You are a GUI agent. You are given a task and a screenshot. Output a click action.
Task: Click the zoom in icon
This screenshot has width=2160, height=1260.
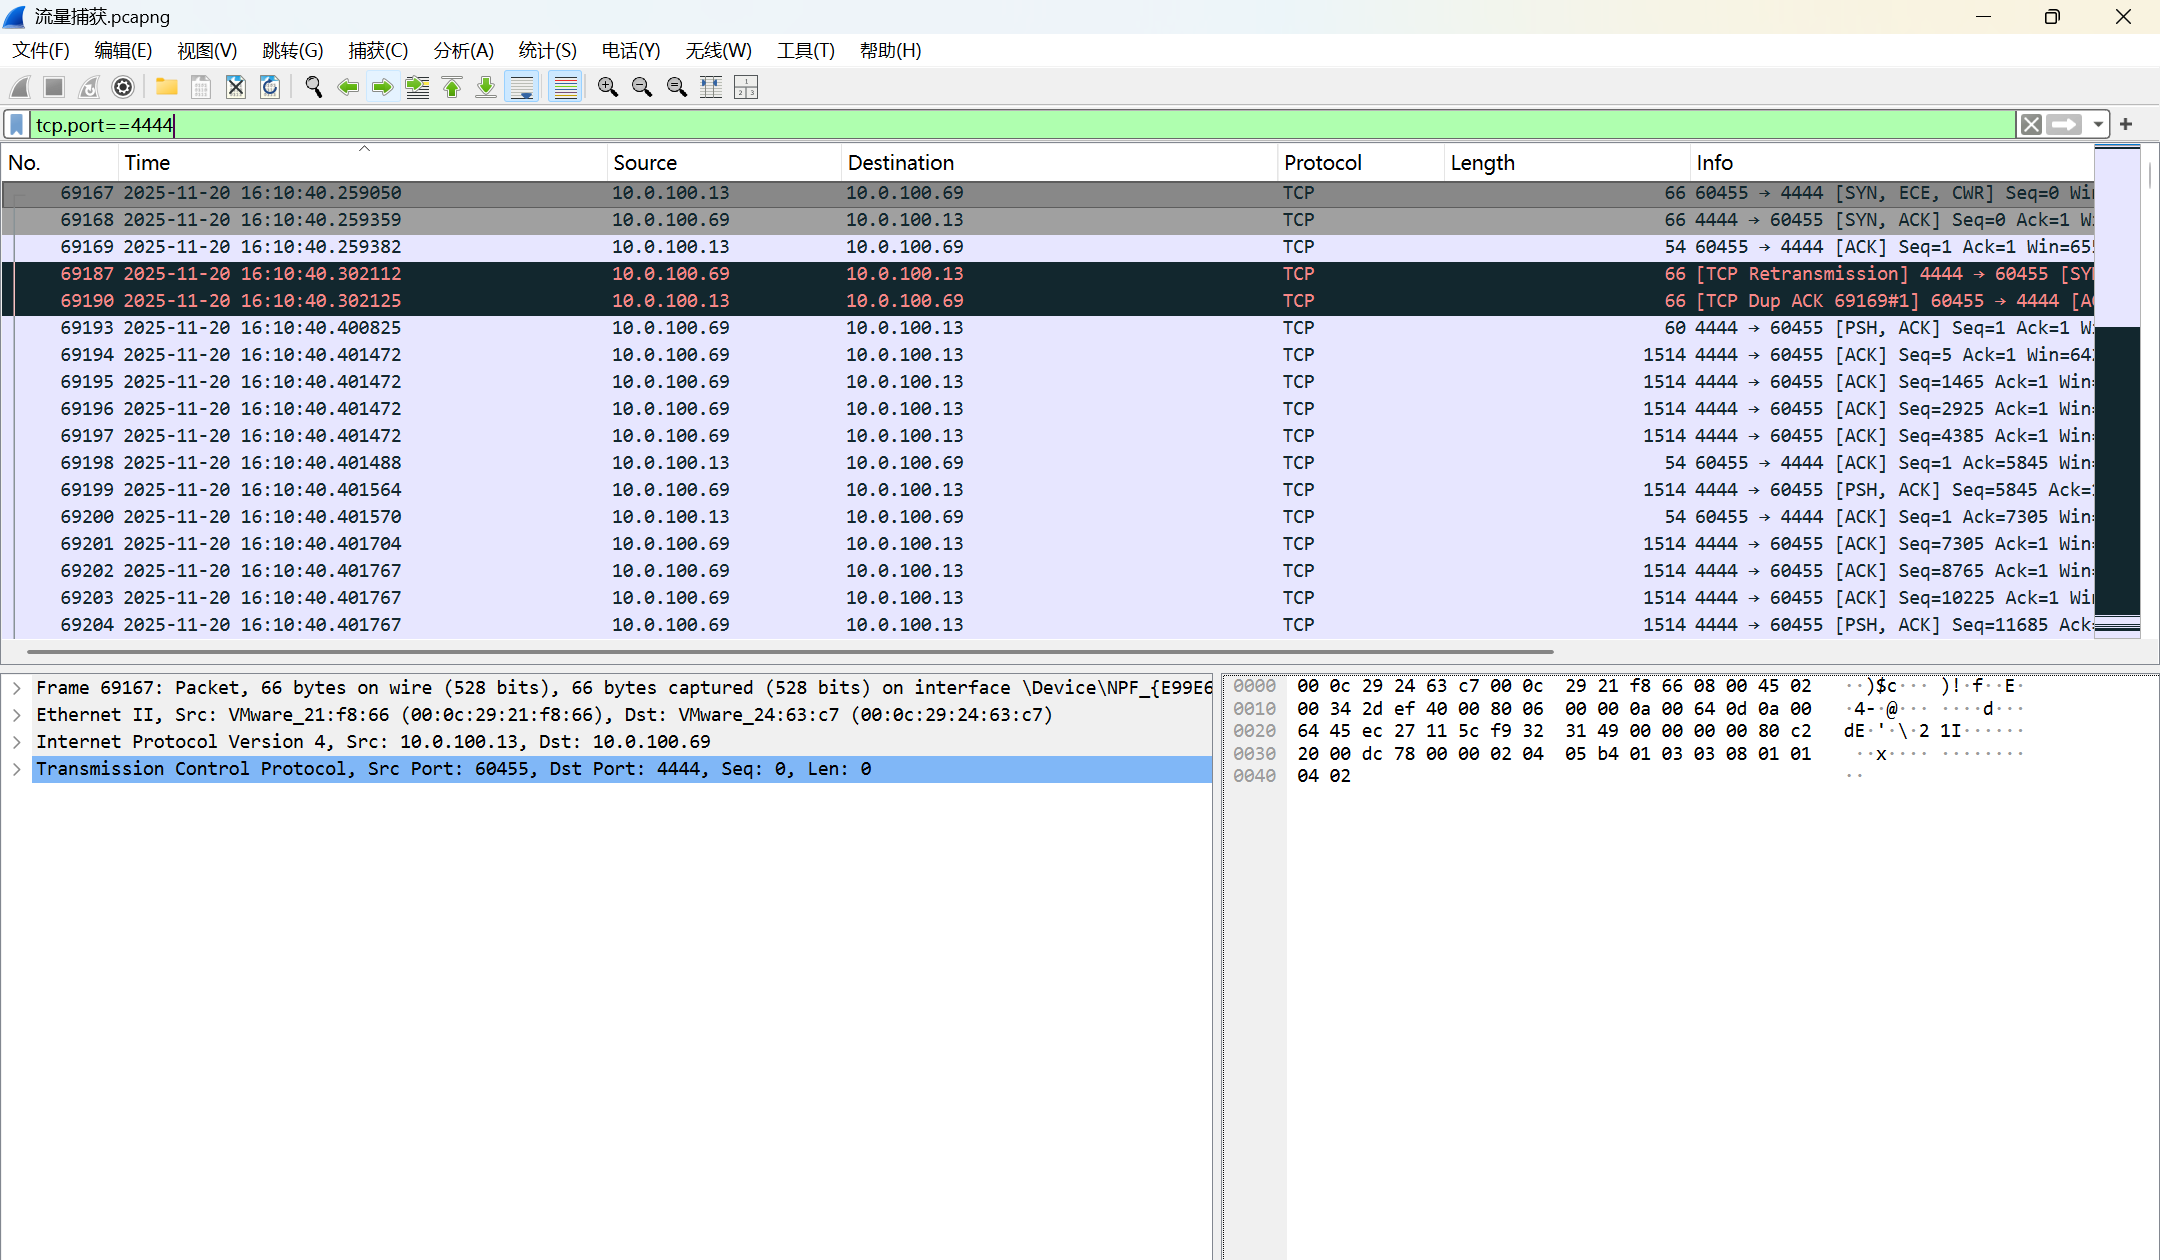[607, 88]
